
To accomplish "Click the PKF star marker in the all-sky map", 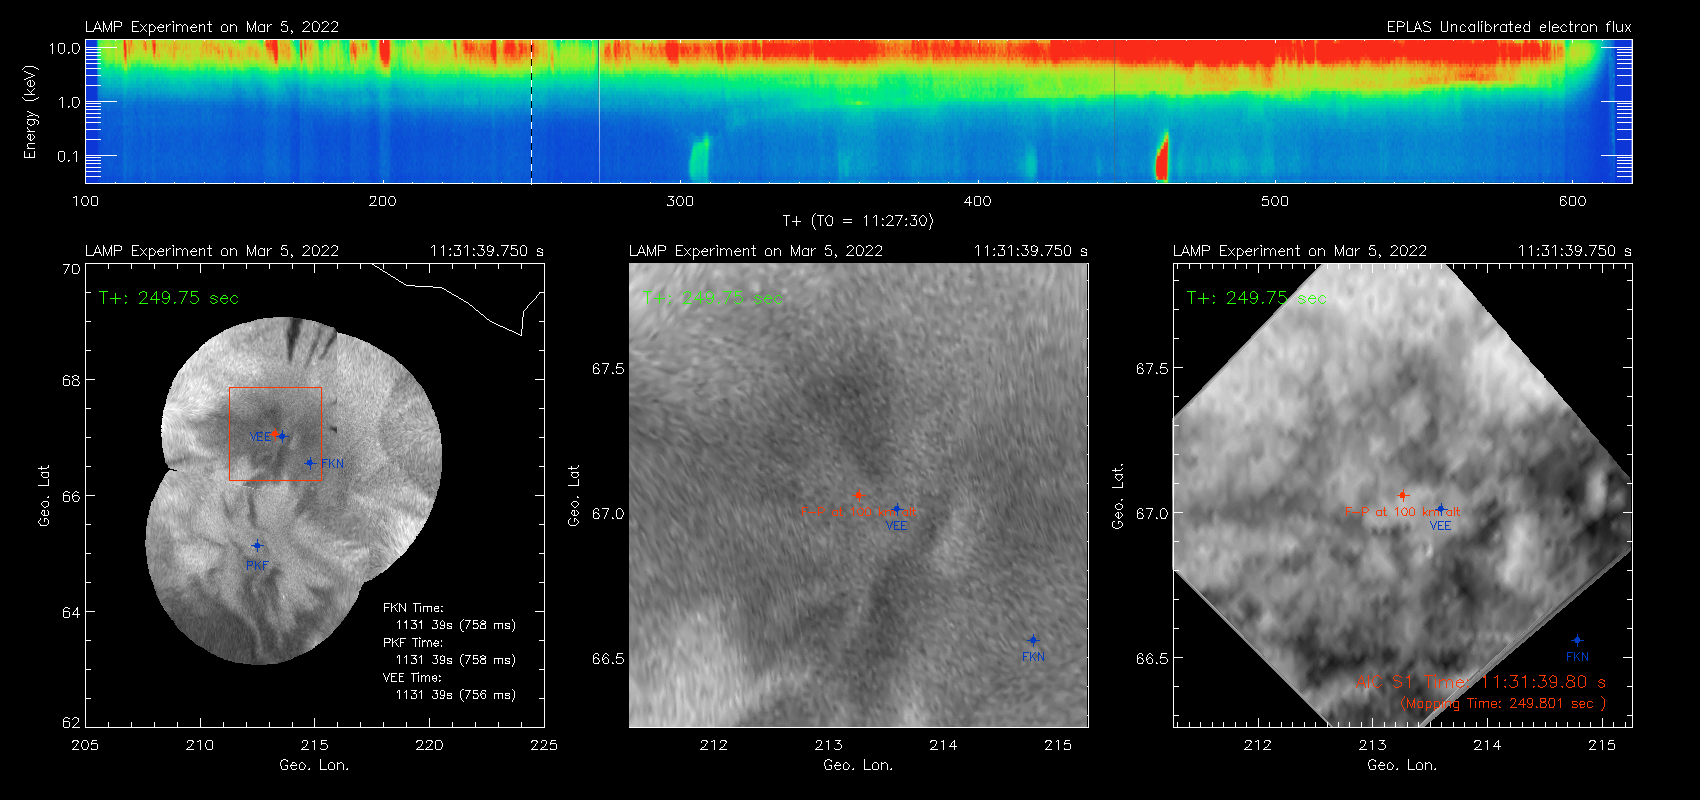I will [x=257, y=546].
